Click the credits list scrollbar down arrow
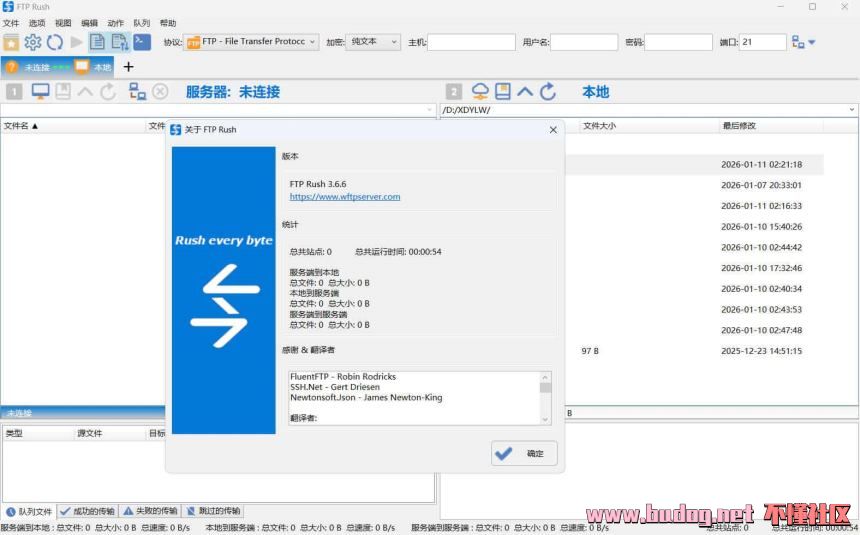Viewport: 860px width, 535px height. [x=545, y=419]
